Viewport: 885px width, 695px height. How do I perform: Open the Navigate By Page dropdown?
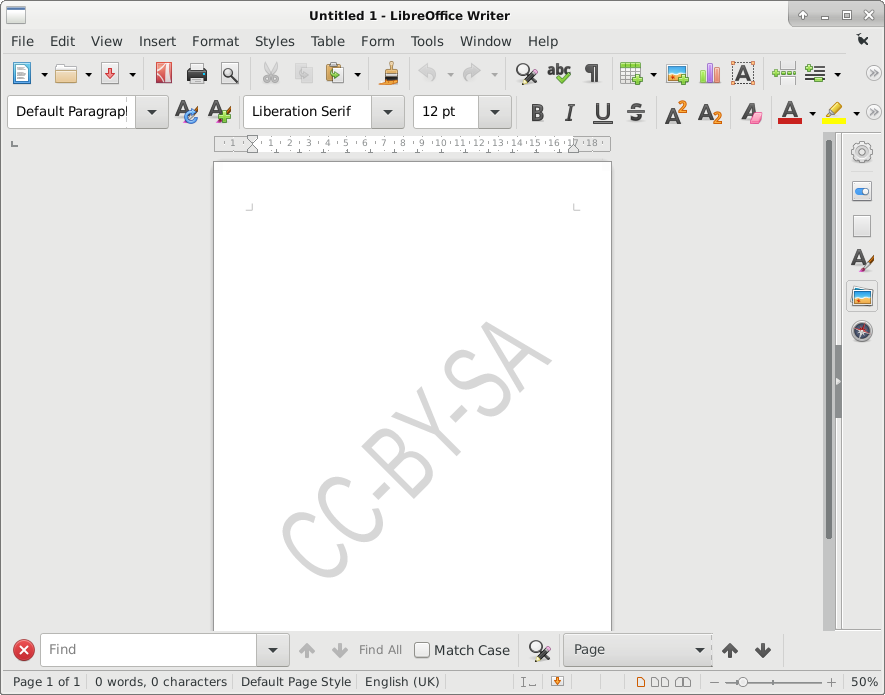(638, 650)
